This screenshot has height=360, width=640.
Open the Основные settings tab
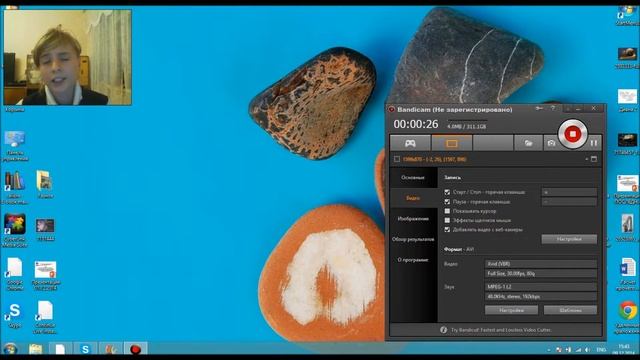pyautogui.click(x=413, y=178)
